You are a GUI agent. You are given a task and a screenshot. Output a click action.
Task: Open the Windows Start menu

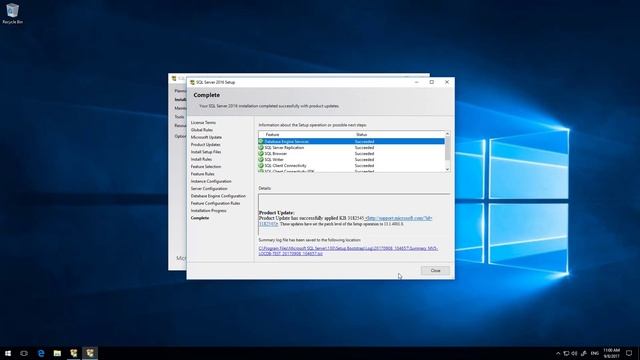8,353
